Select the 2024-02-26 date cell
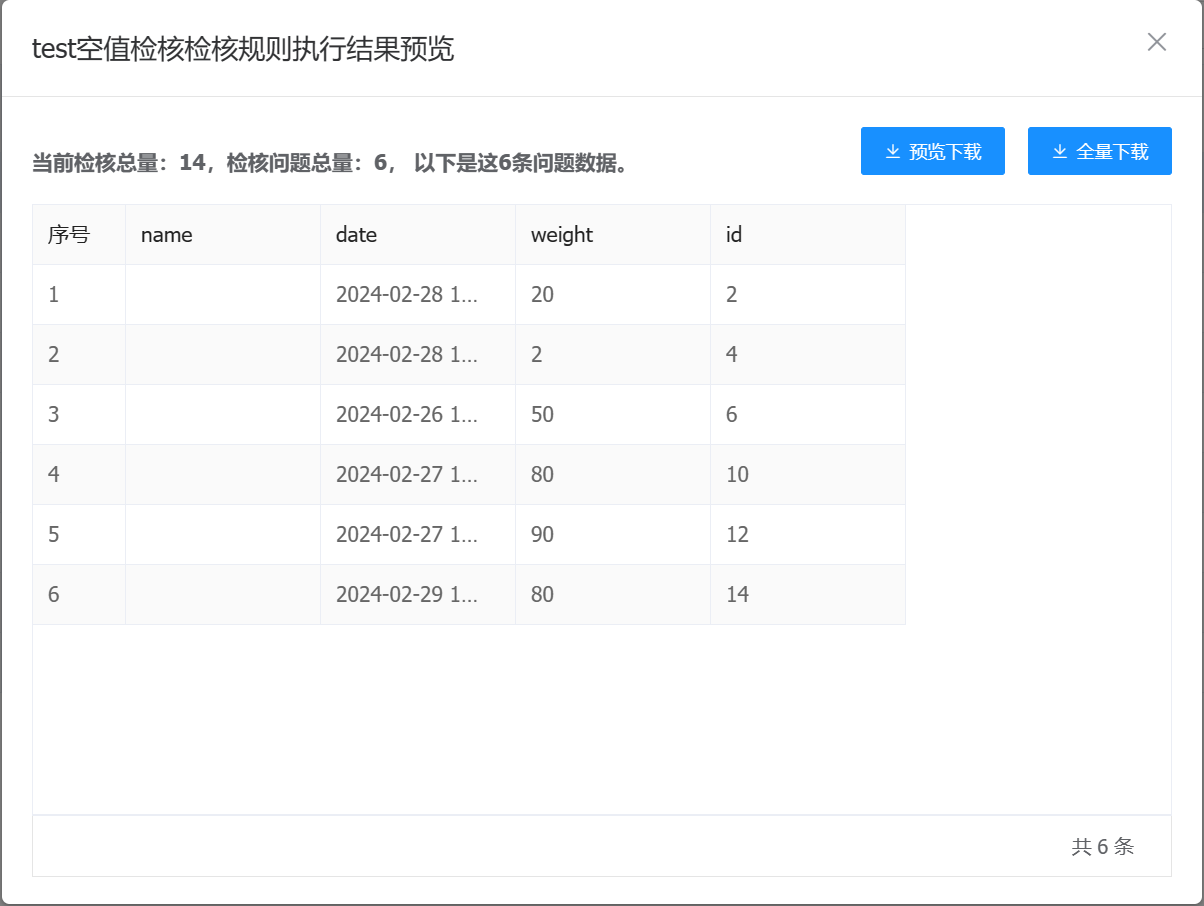The height and width of the screenshot is (906, 1204). [x=406, y=415]
